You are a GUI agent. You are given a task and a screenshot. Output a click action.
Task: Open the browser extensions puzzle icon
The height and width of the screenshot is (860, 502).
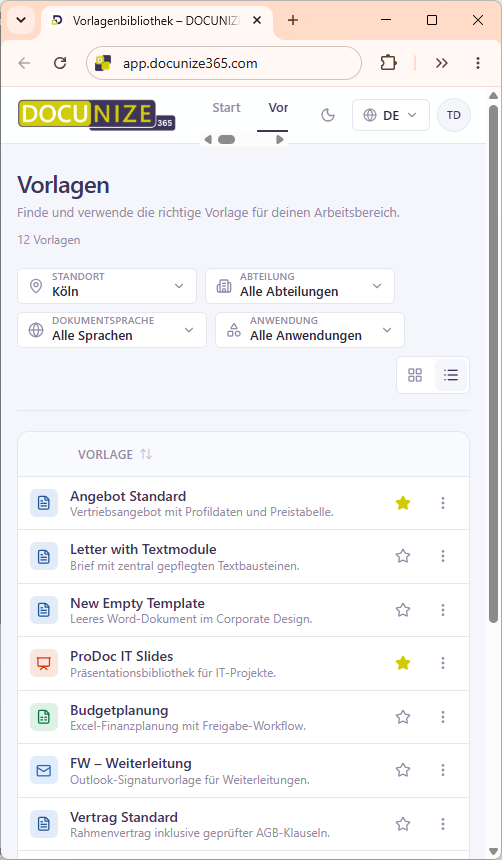(388, 63)
